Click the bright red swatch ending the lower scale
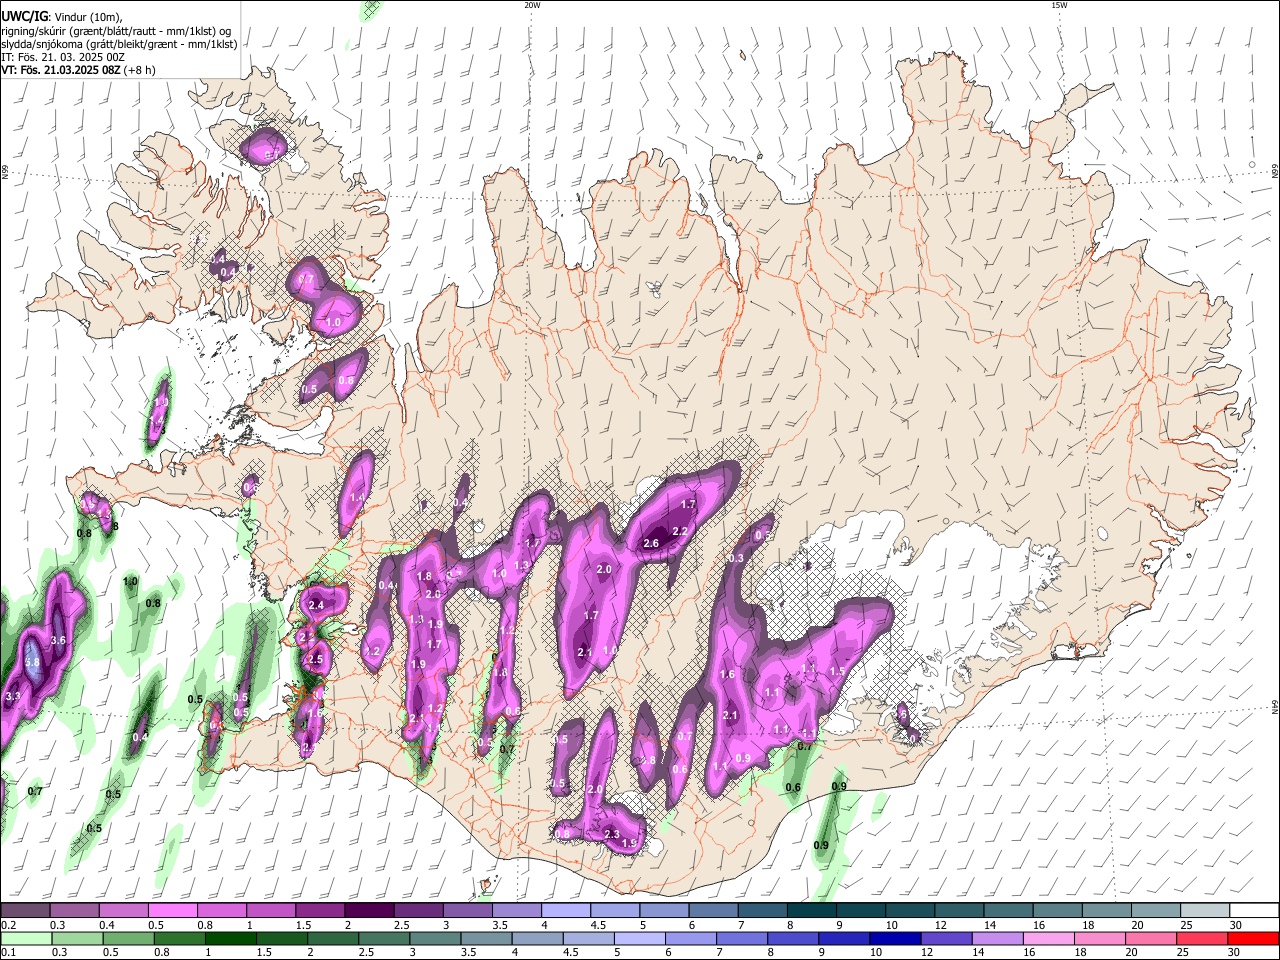The height and width of the screenshot is (960, 1280). pos(1253,938)
